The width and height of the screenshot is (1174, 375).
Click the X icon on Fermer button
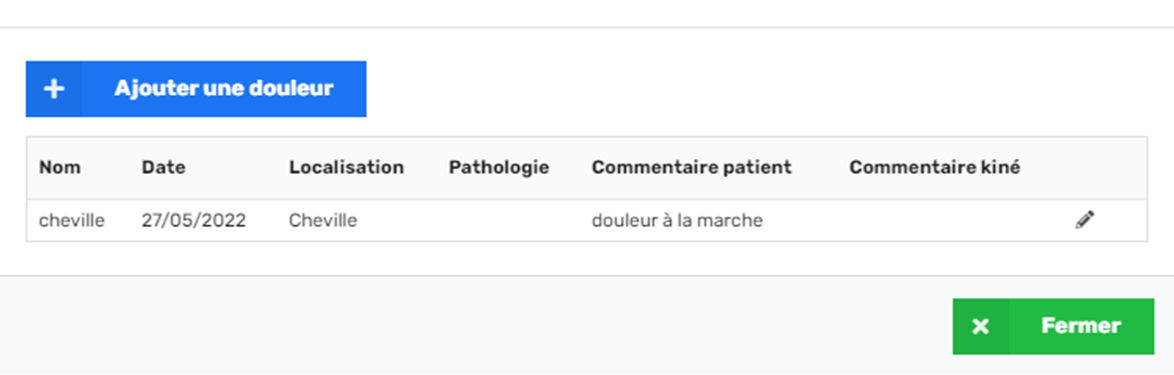point(980,326)
